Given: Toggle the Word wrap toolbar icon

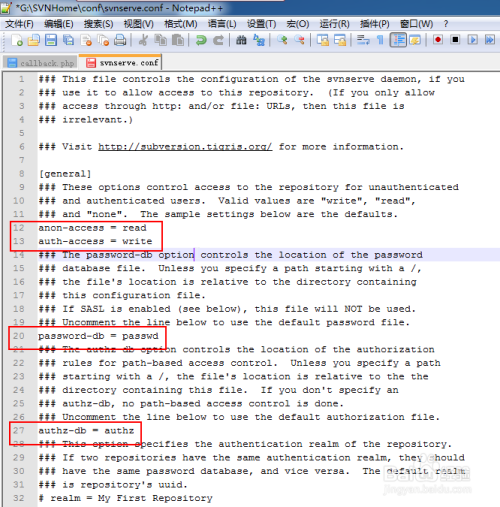Looking at the screenshot, I should [363, 40].
